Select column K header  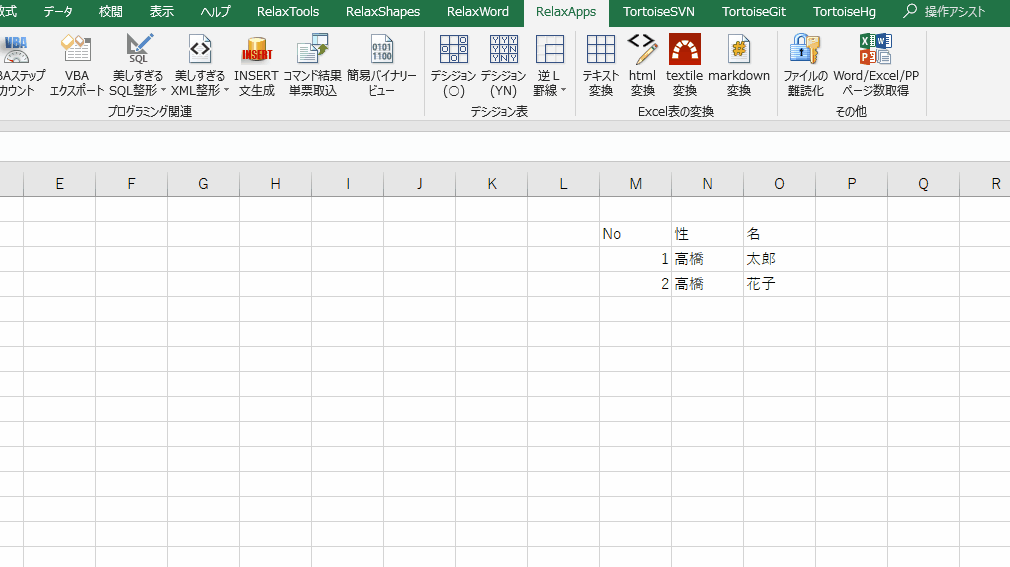[x=491, y=184]
